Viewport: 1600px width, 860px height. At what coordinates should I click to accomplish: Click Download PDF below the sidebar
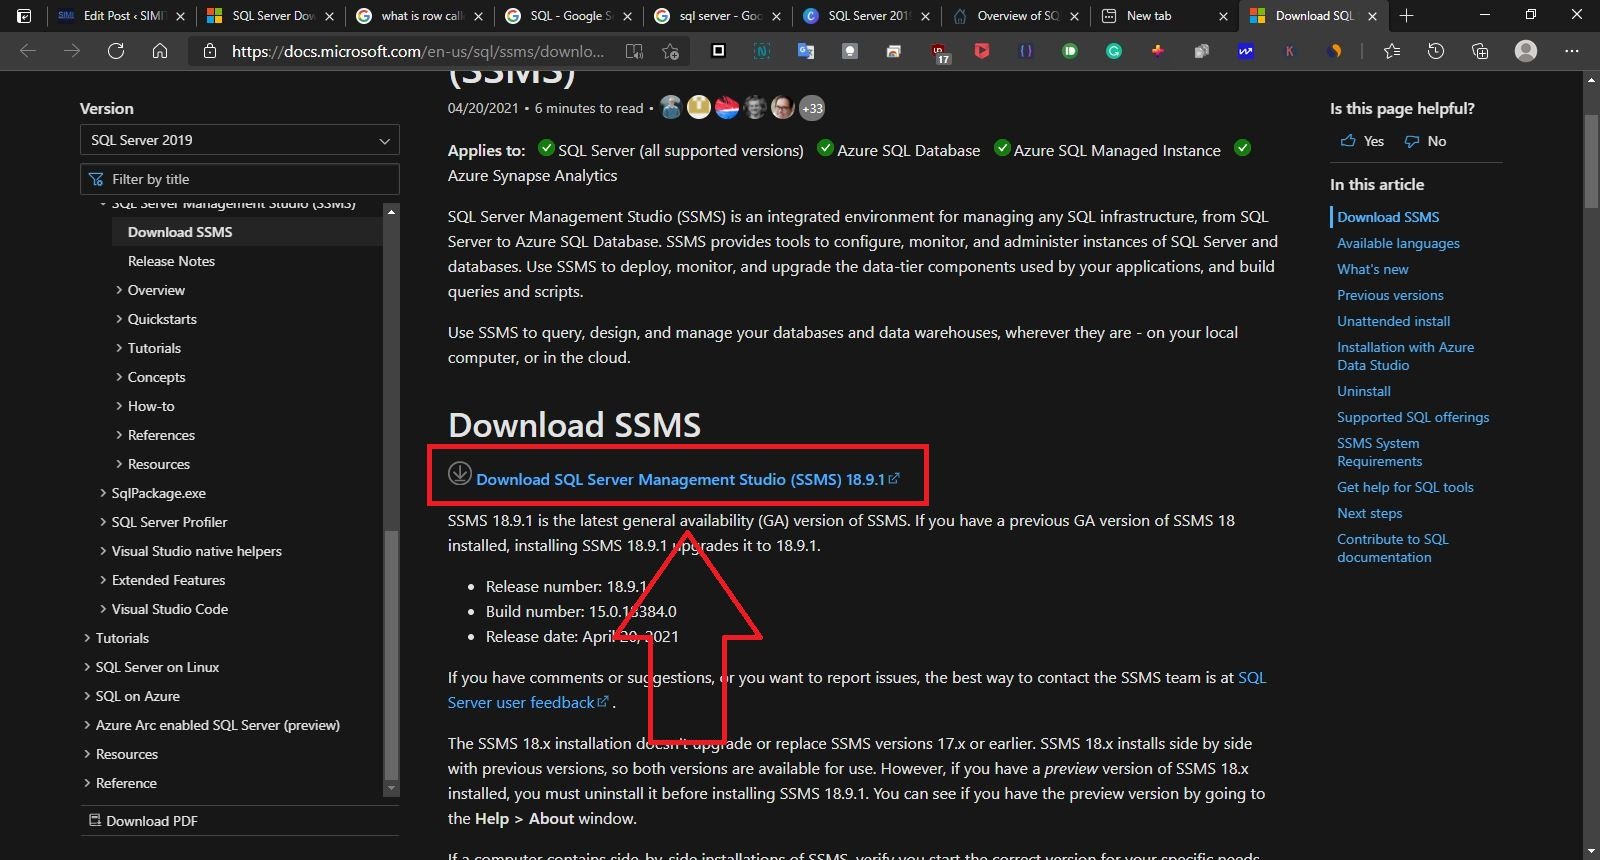click(143, 821)
